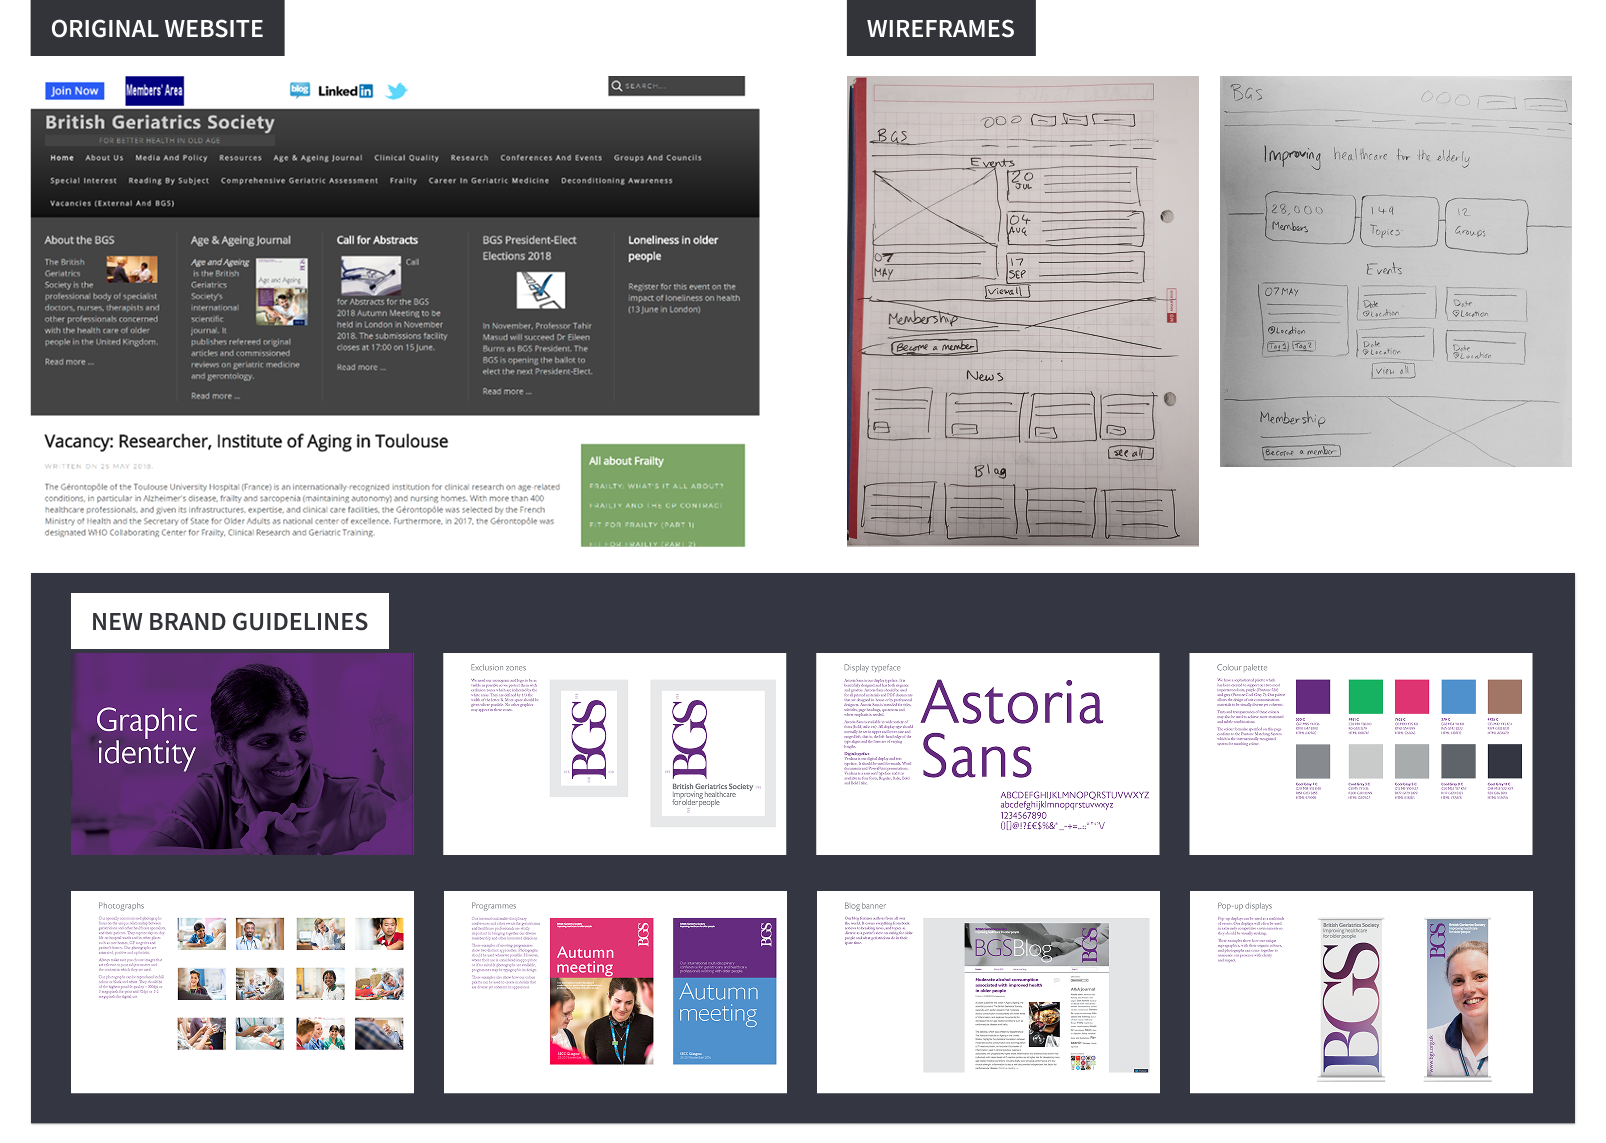
Task: Click Read more under BGS President-Elect Elections
Action: pos(506,391)
